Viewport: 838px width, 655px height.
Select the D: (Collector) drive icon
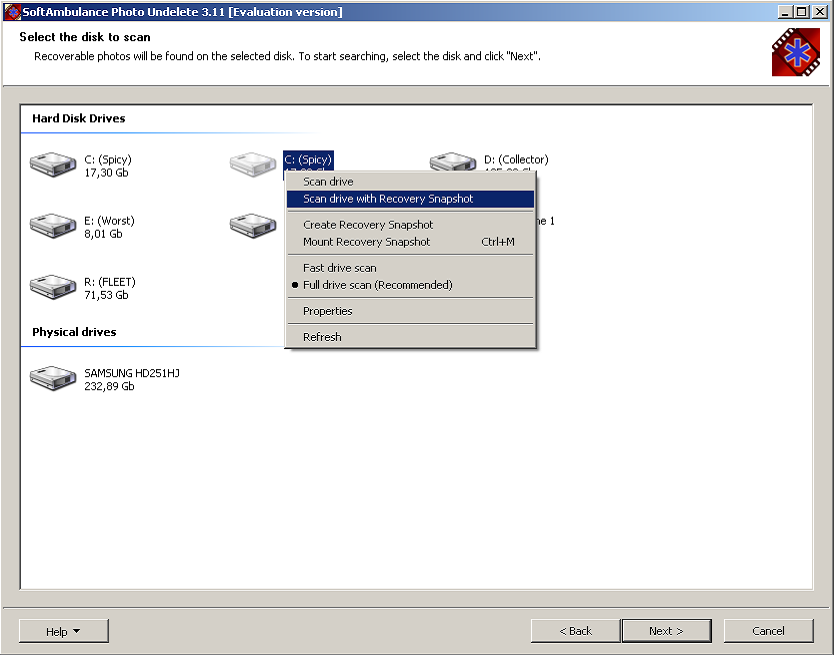point(453,161)
